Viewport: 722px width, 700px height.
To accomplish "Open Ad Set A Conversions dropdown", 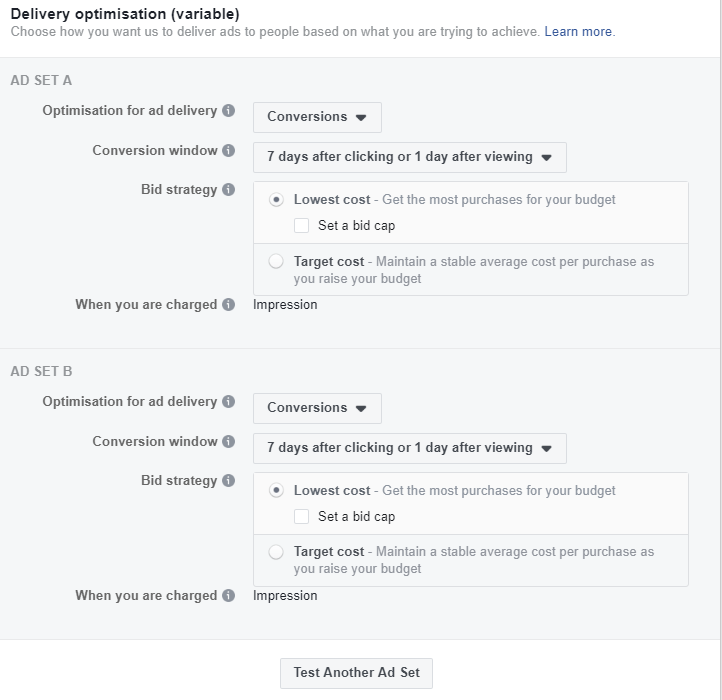I will (x=317, y=117).
